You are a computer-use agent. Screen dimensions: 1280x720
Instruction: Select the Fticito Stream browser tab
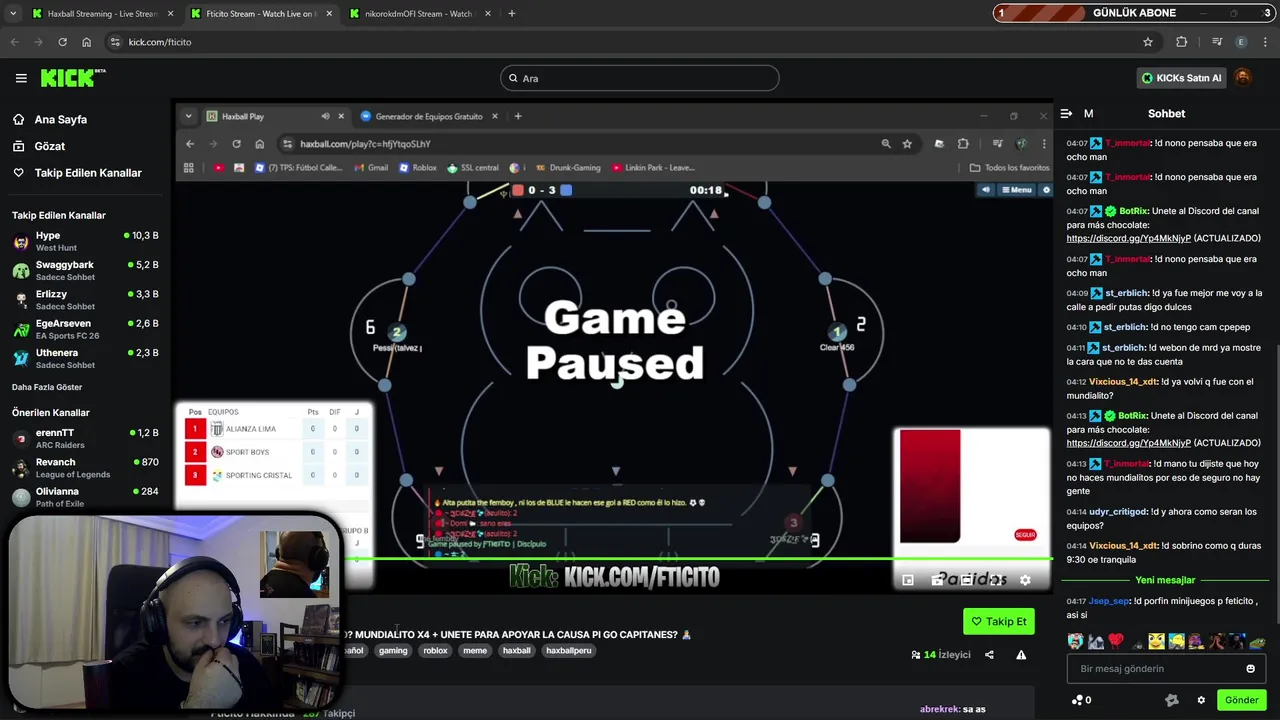point(260,14)
